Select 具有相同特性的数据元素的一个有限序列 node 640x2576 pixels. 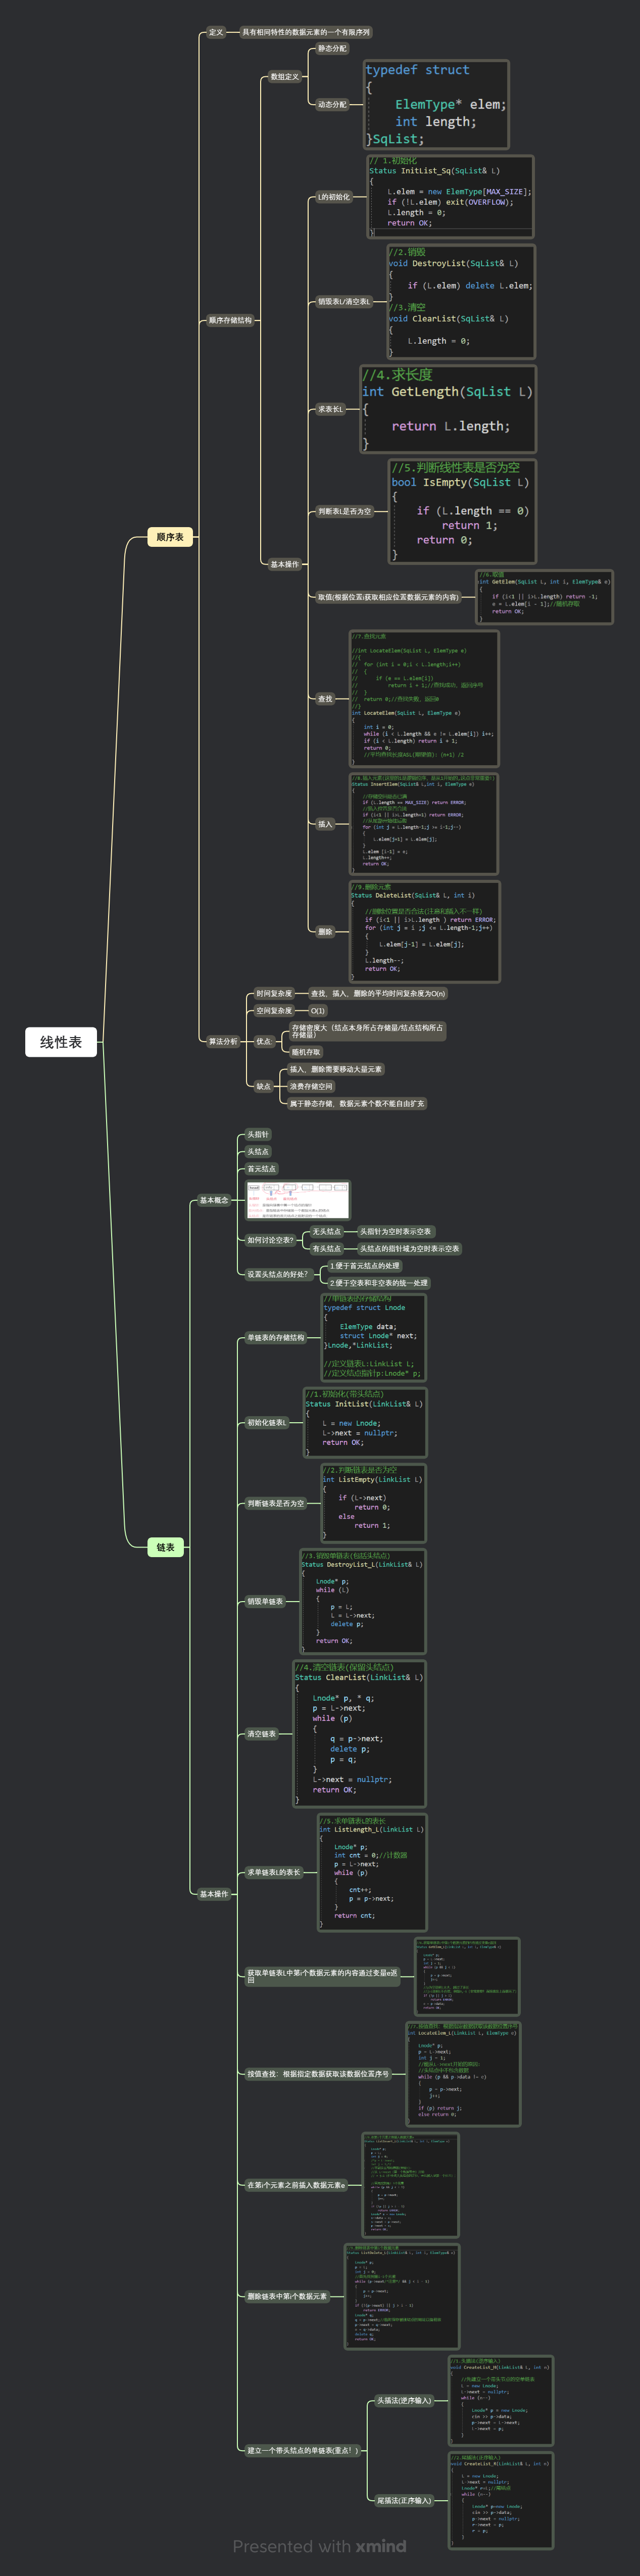(306, 32)
